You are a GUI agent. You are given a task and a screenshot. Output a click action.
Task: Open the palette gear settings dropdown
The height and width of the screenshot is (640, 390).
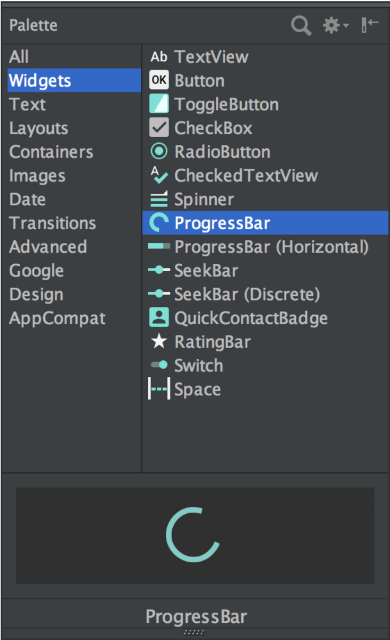pos(335,25)
